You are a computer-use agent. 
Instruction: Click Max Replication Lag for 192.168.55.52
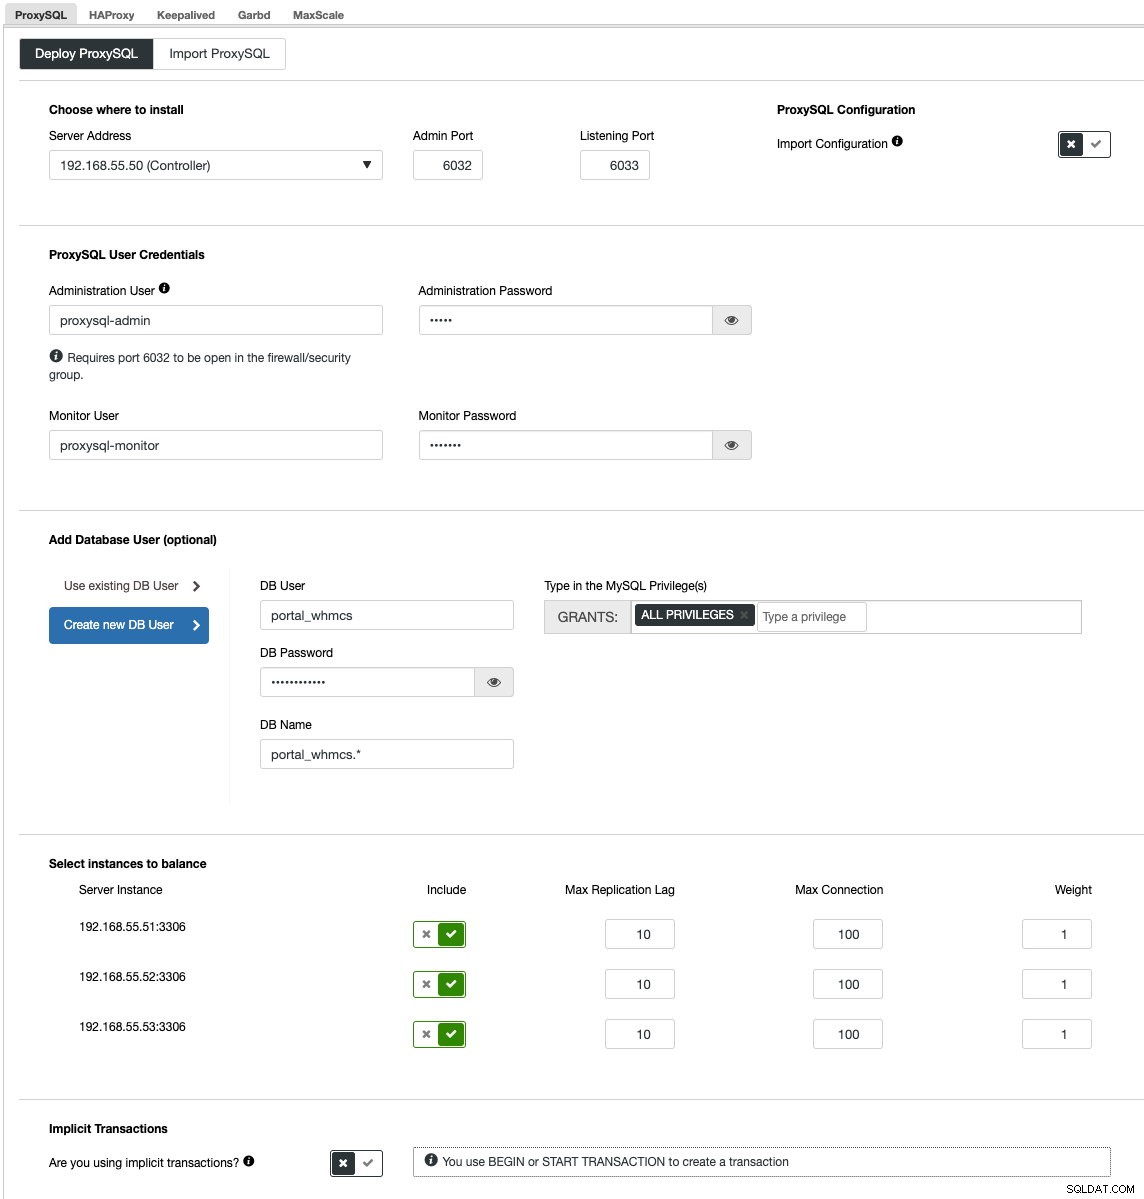click(x=640, y=984)
